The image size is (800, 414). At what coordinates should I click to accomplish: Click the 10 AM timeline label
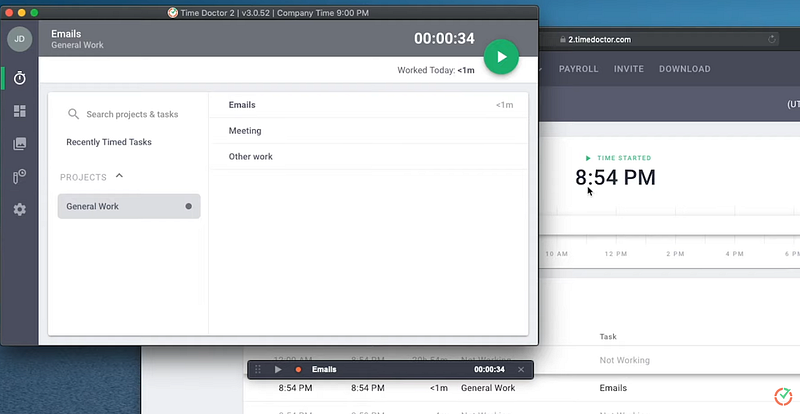point(556,254)
